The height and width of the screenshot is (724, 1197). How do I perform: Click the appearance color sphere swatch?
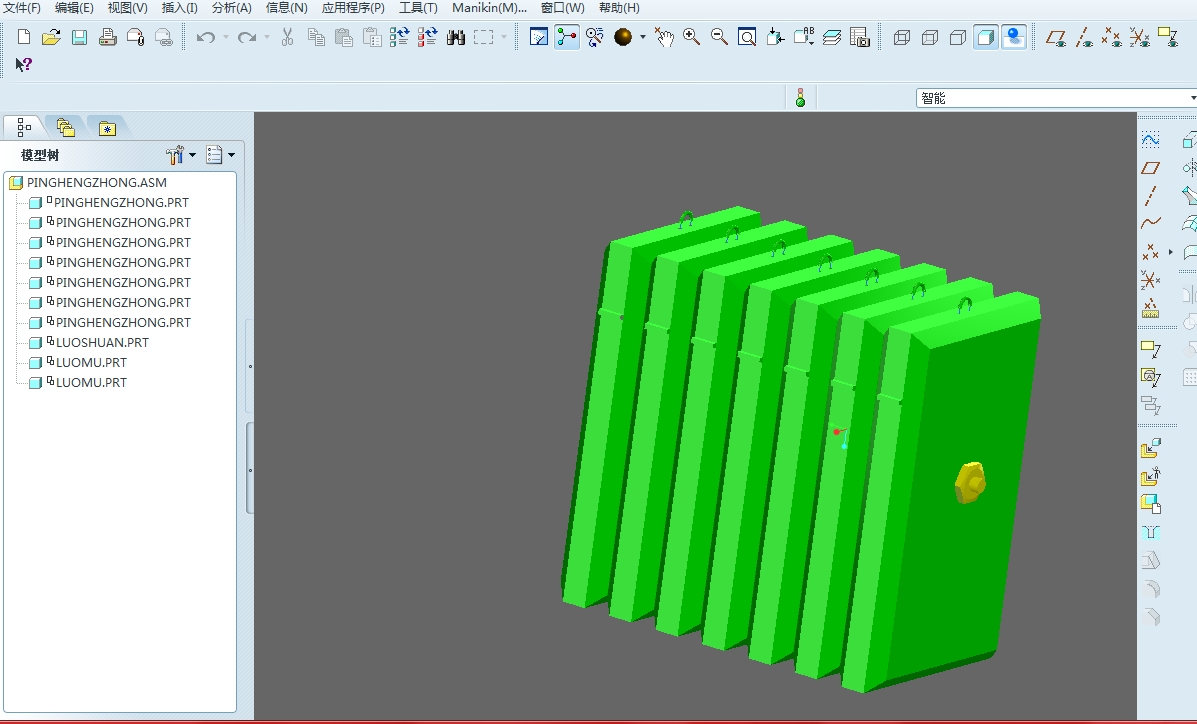623,38
